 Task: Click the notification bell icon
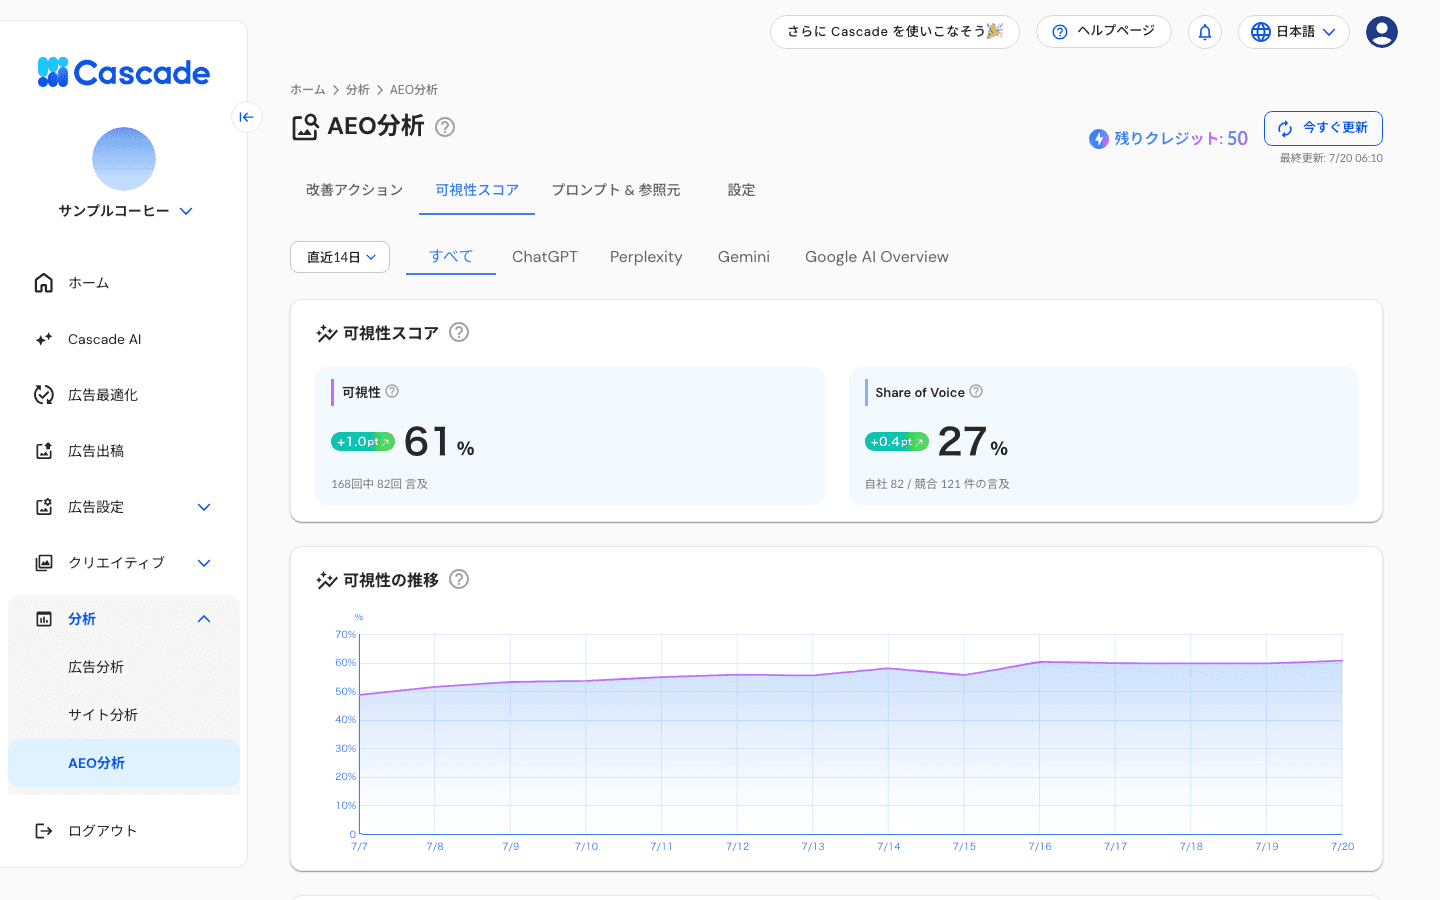1205,32
